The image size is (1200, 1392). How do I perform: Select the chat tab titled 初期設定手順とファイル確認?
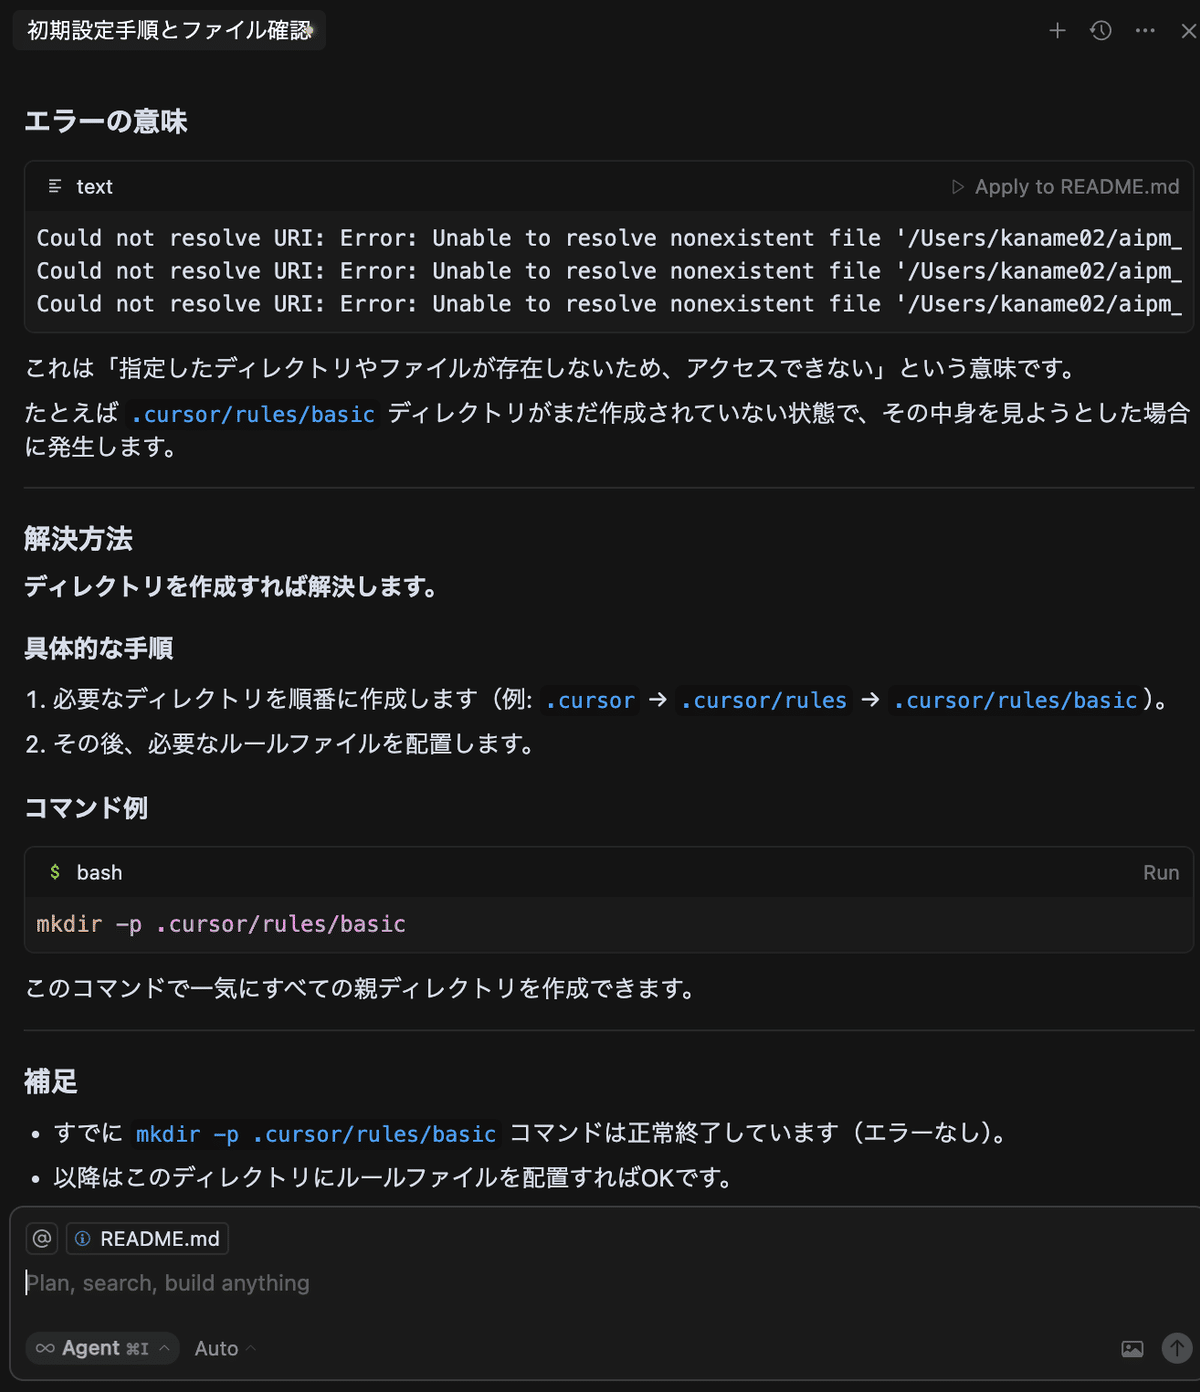(x=168, y=30)
